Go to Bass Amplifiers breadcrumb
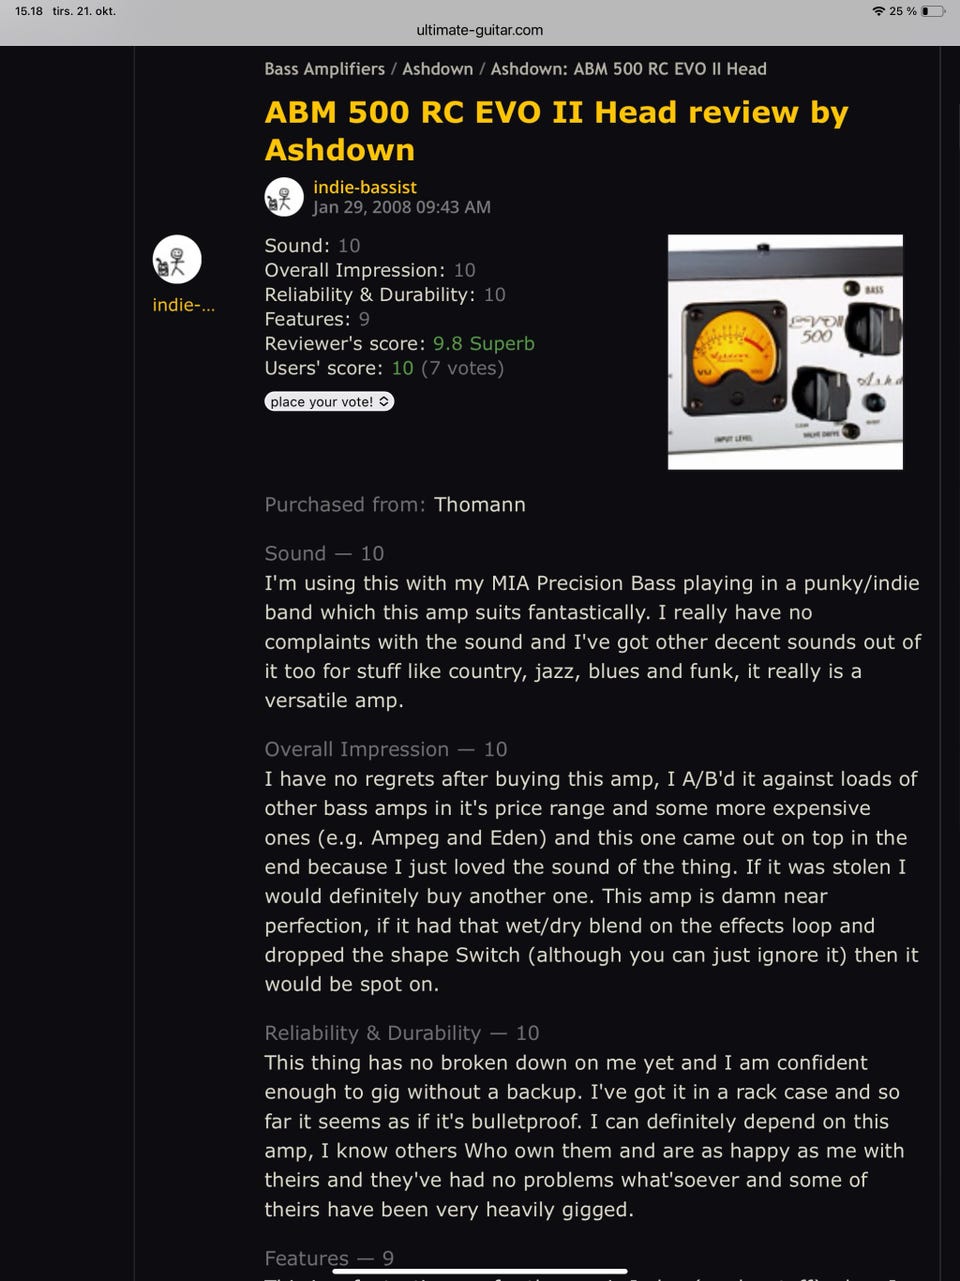Image resolution: width=960 pixels, height=1281 pixels. [324, 69]
